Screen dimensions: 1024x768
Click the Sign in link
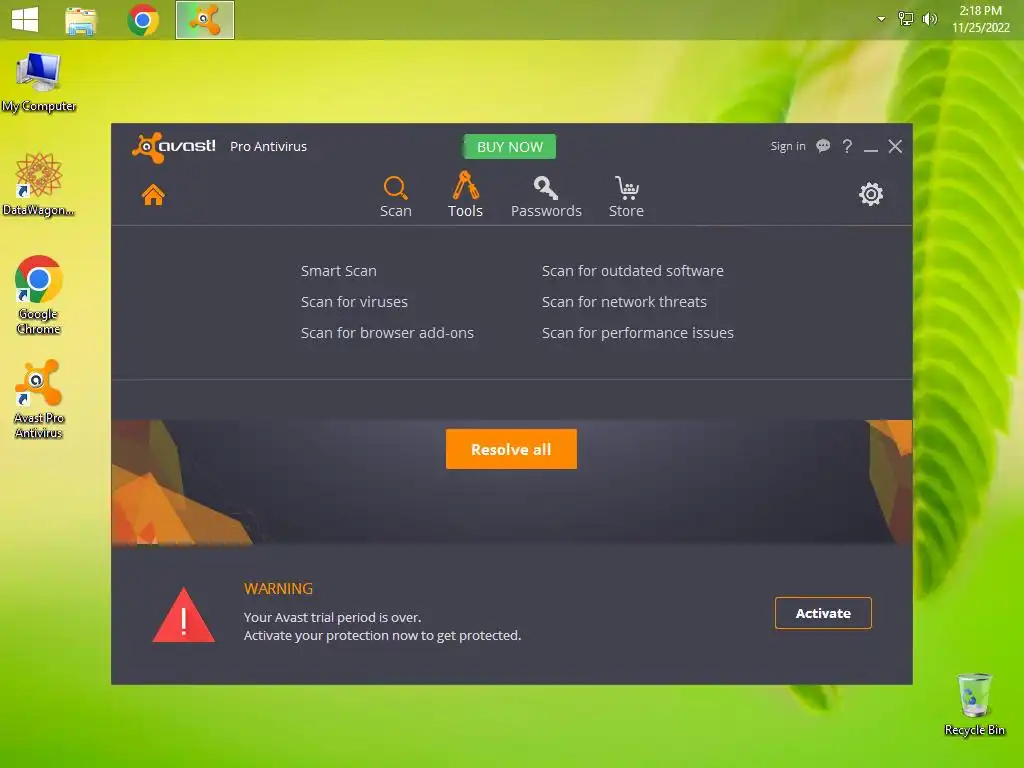pyautogui.click(x=788, y=146)
